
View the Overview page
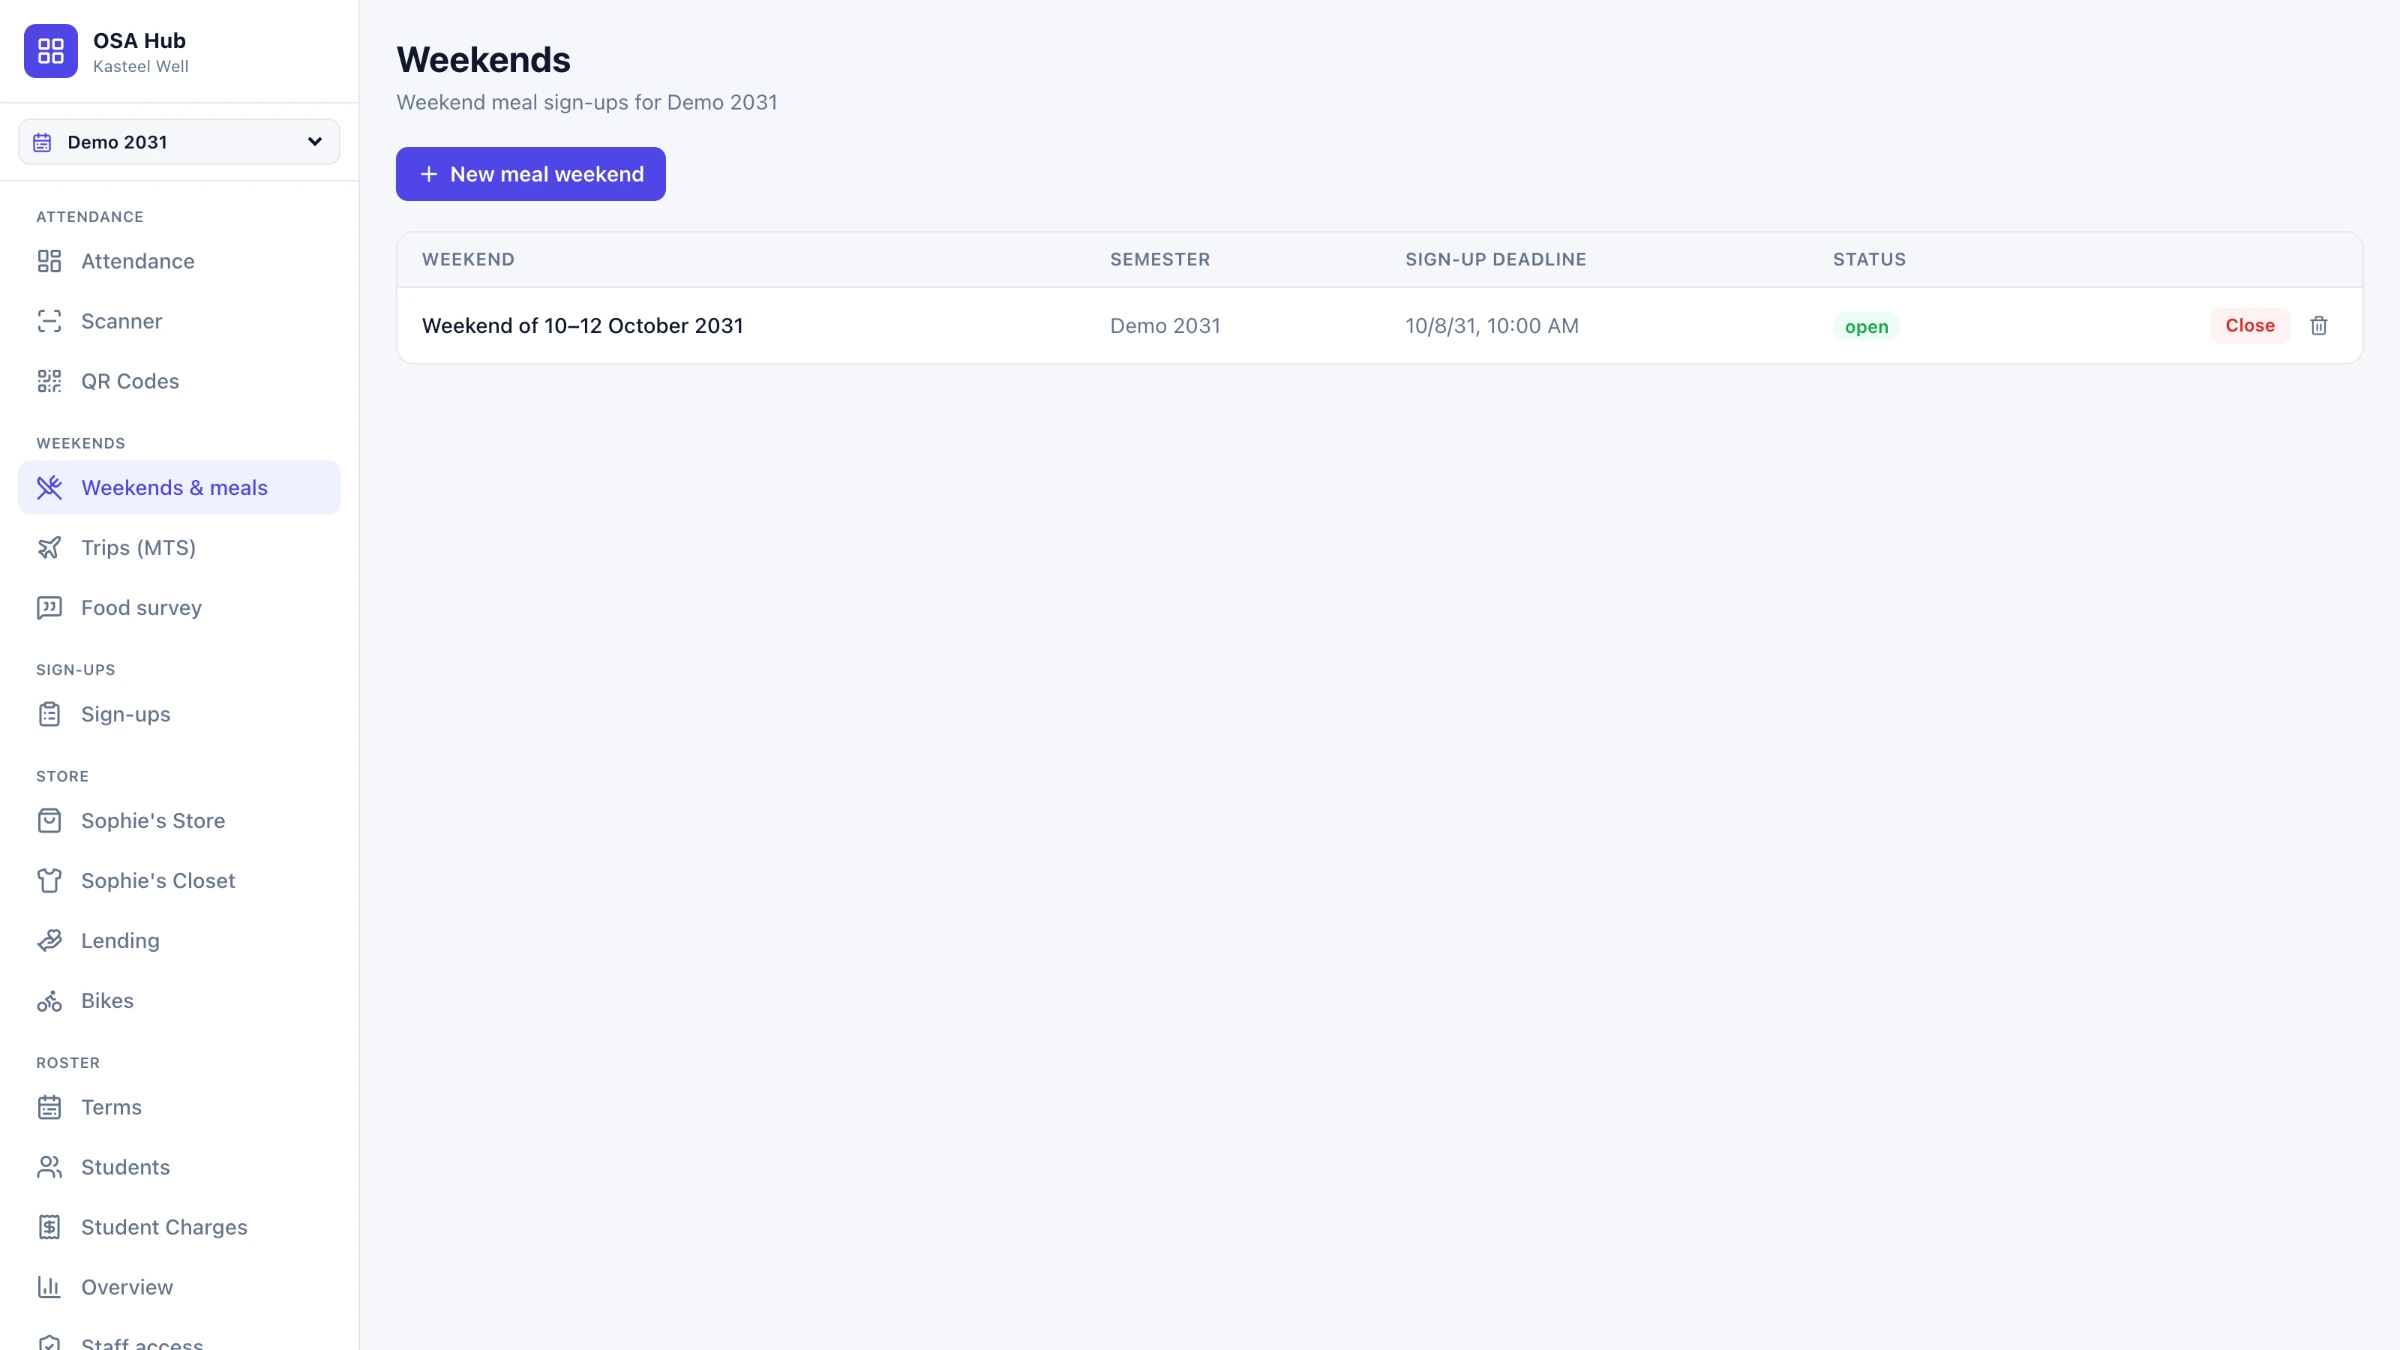[x=179, y=1287]
